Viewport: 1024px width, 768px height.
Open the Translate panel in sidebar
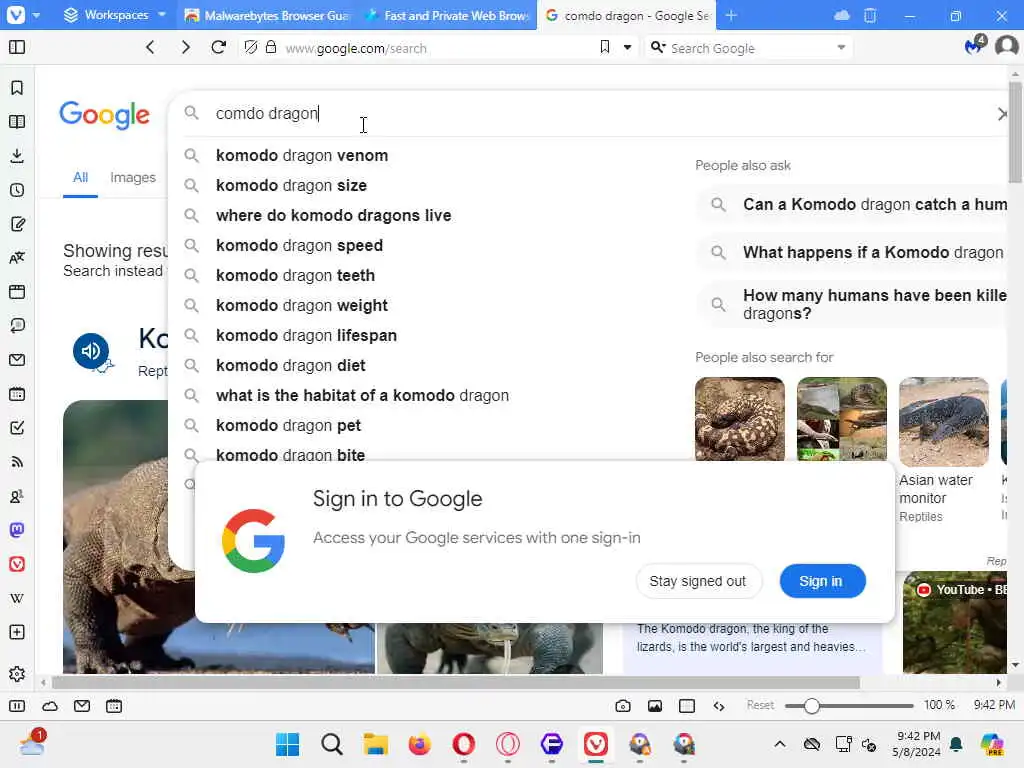17,258
